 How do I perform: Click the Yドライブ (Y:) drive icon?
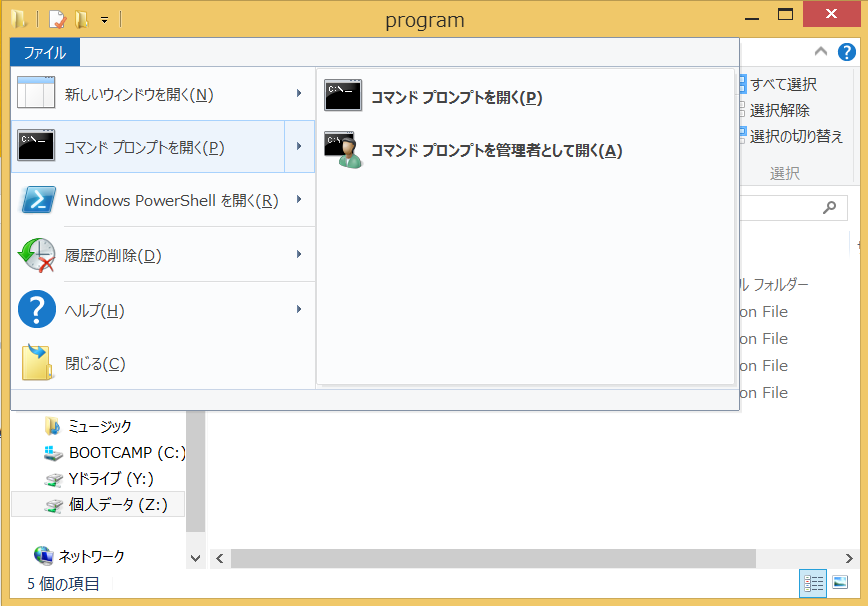(x=54, y=479)
